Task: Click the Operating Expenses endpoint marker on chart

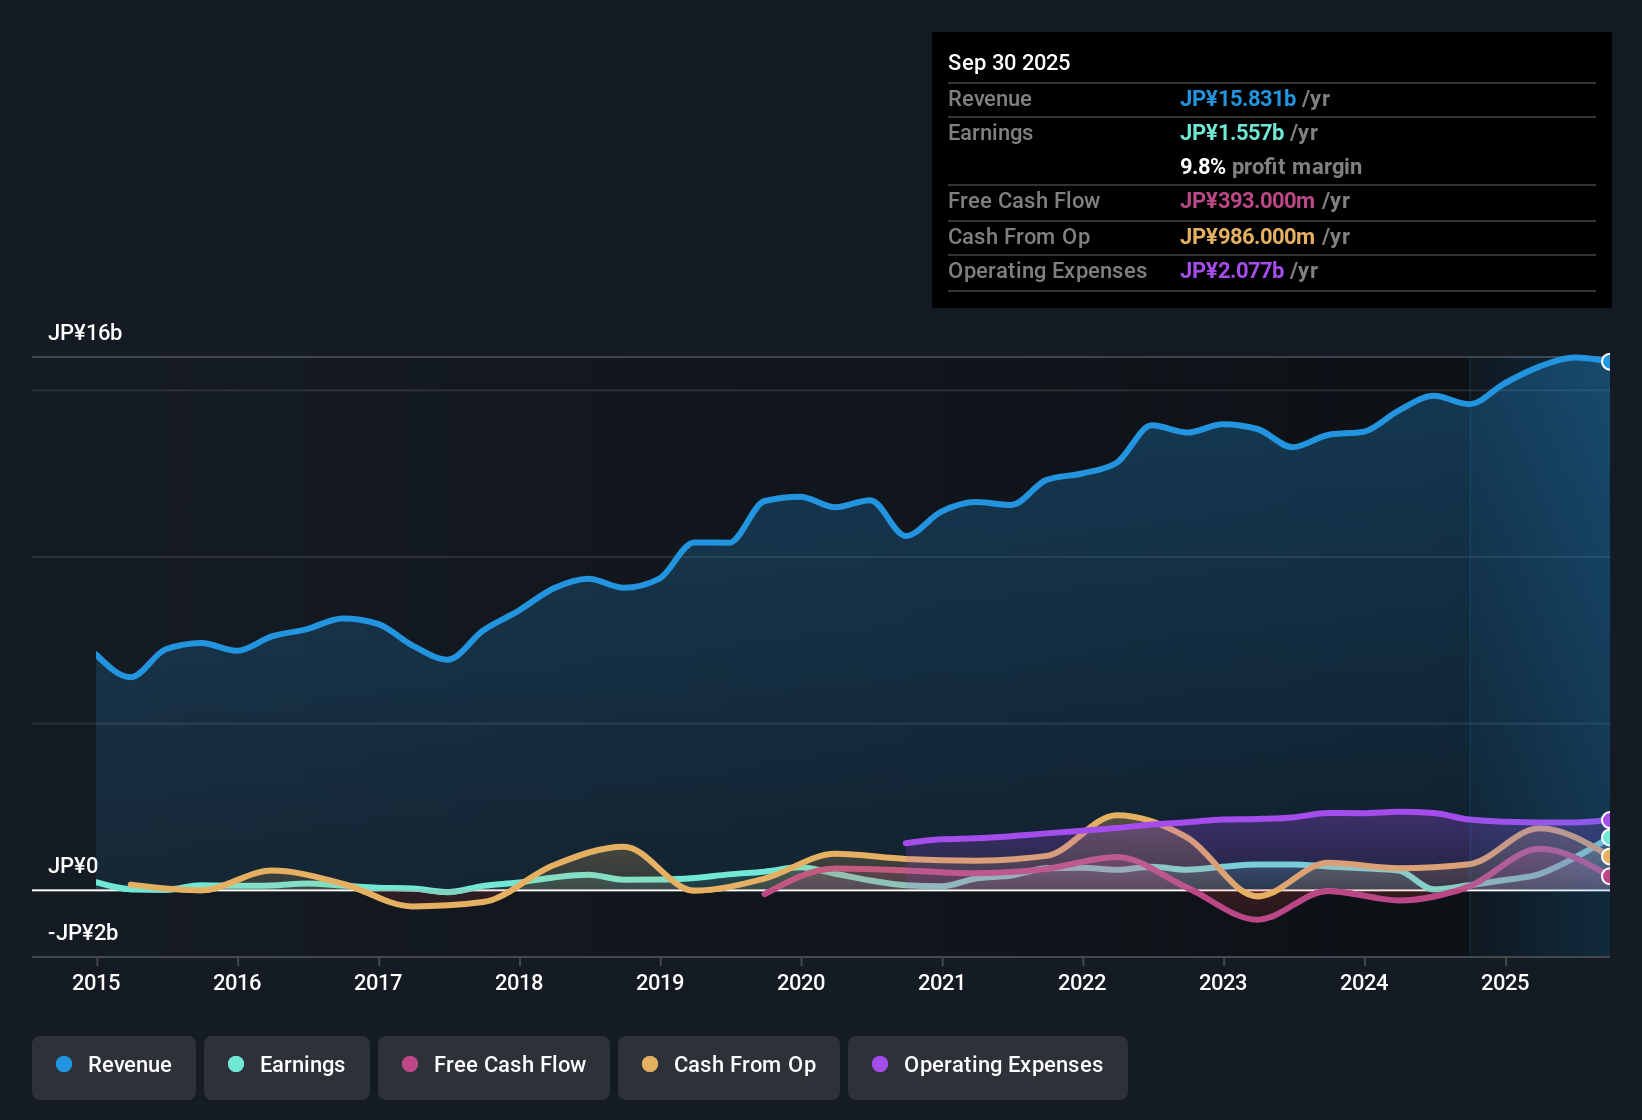Action: (1608, 819)
